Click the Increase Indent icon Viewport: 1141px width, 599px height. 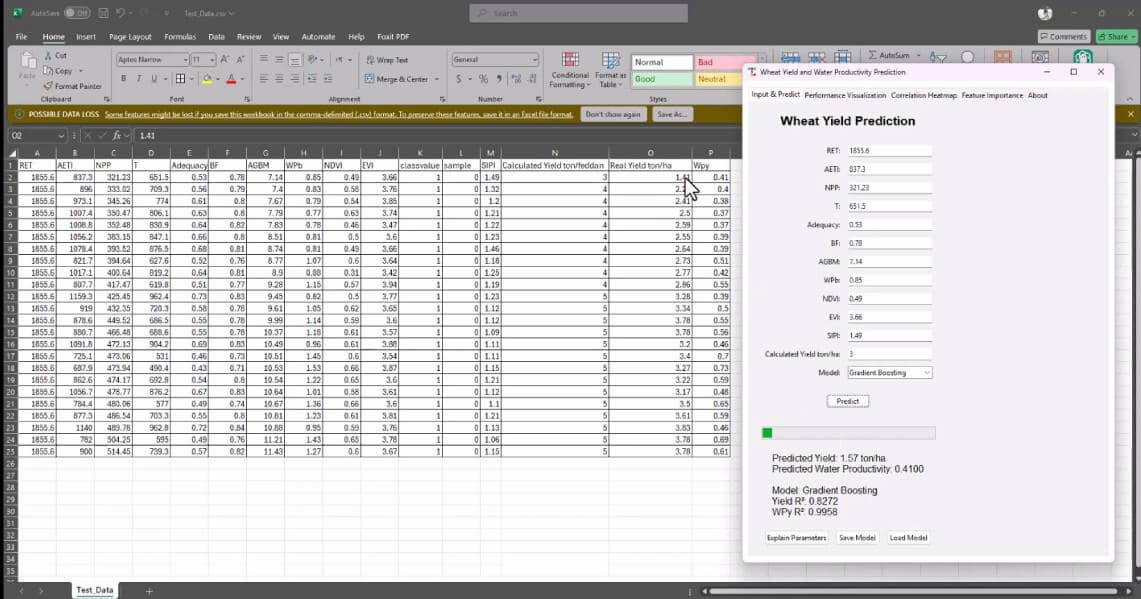328,79
